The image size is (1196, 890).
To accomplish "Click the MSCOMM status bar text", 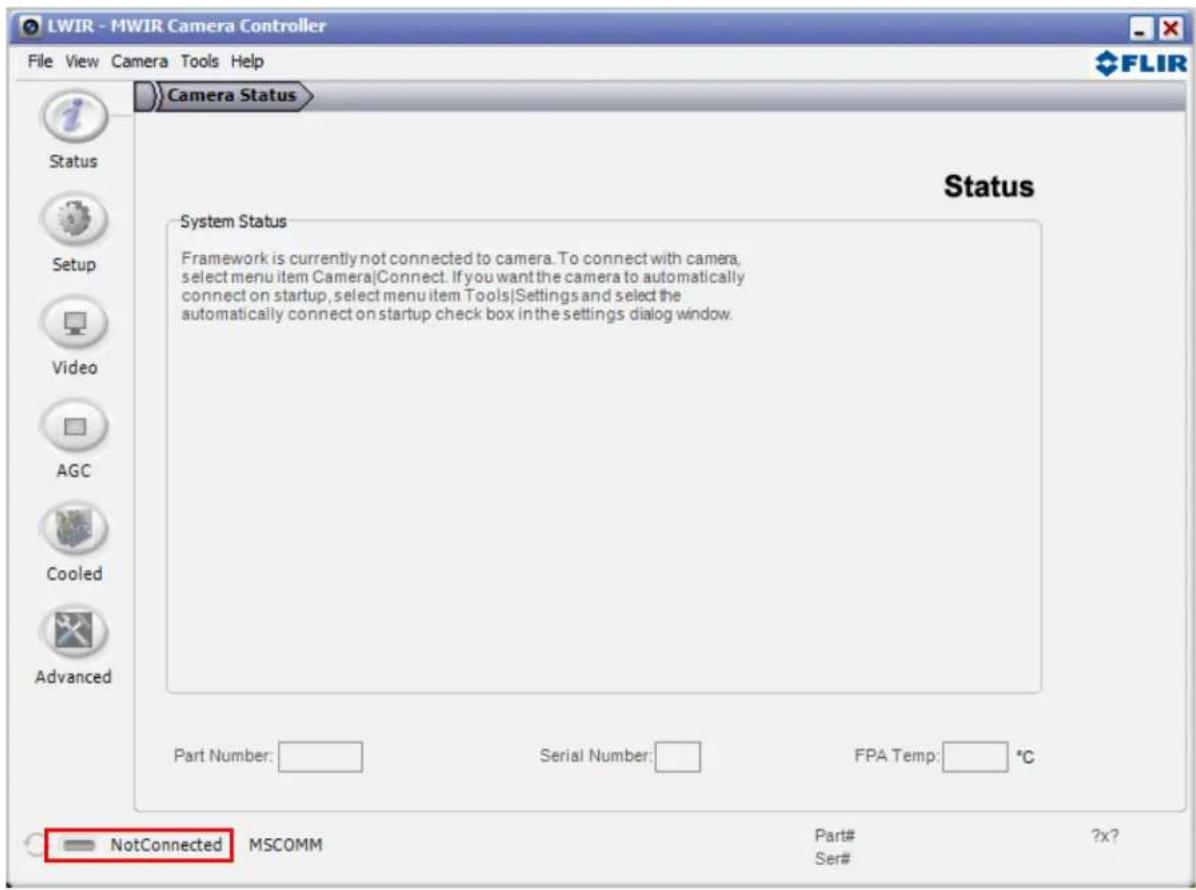I will (x=285, y=845).
